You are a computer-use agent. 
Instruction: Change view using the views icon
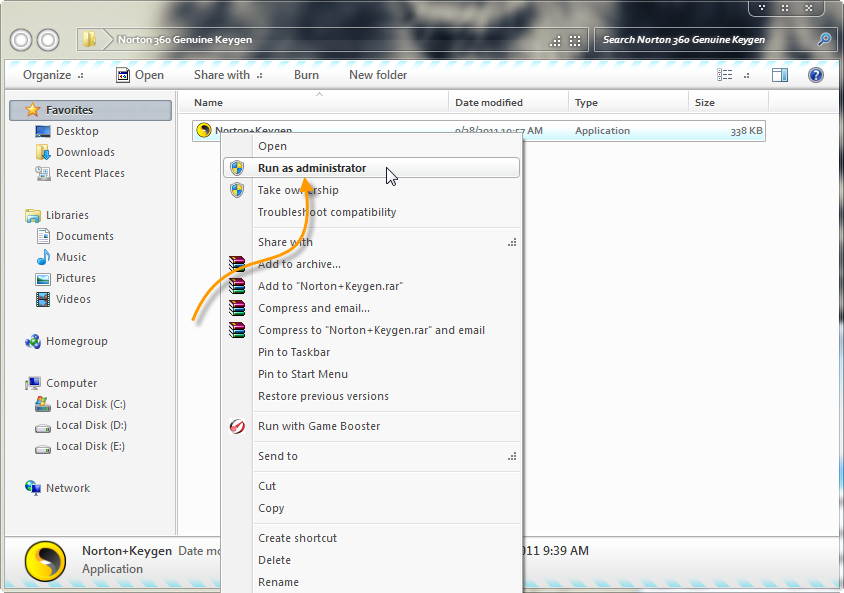coord(725,75)
